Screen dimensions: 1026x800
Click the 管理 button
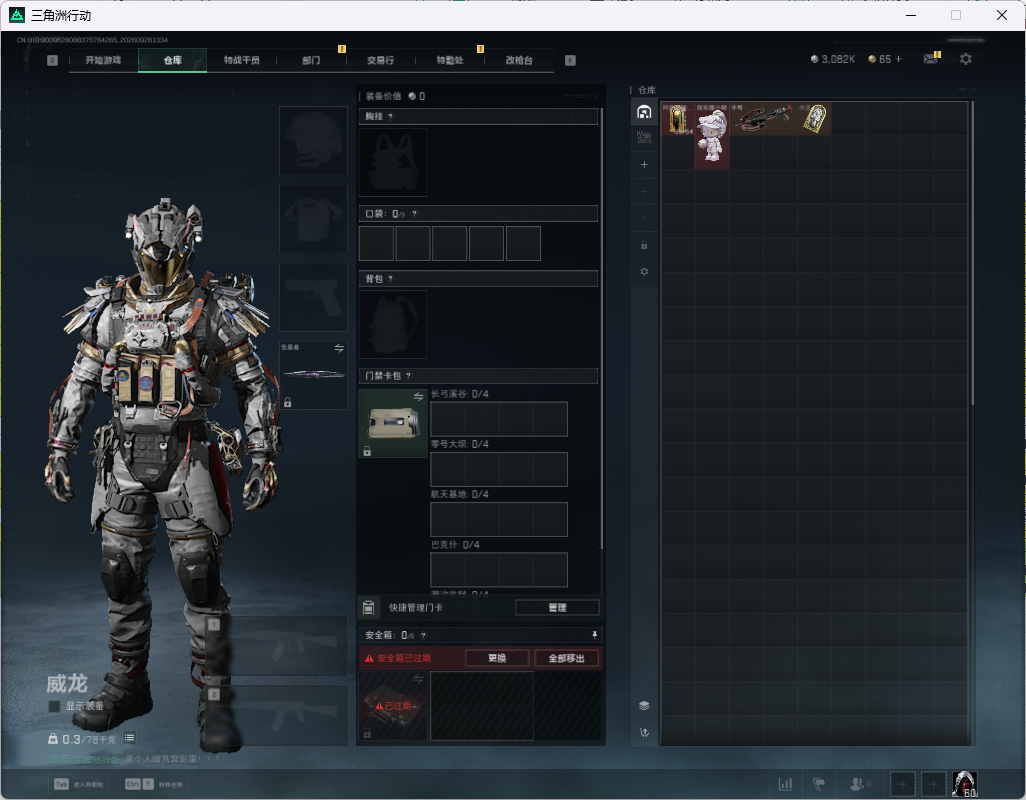(x=557, y=608)
